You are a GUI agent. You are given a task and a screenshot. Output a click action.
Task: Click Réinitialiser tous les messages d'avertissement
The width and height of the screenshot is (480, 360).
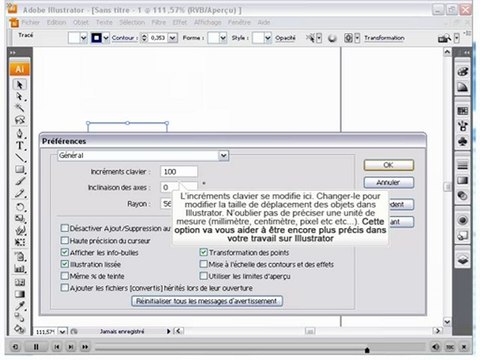point(207,301)
